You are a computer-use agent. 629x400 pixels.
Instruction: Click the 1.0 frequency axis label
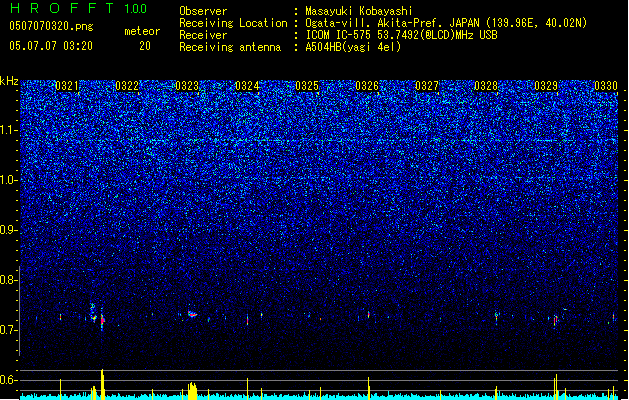pos(9,180)
